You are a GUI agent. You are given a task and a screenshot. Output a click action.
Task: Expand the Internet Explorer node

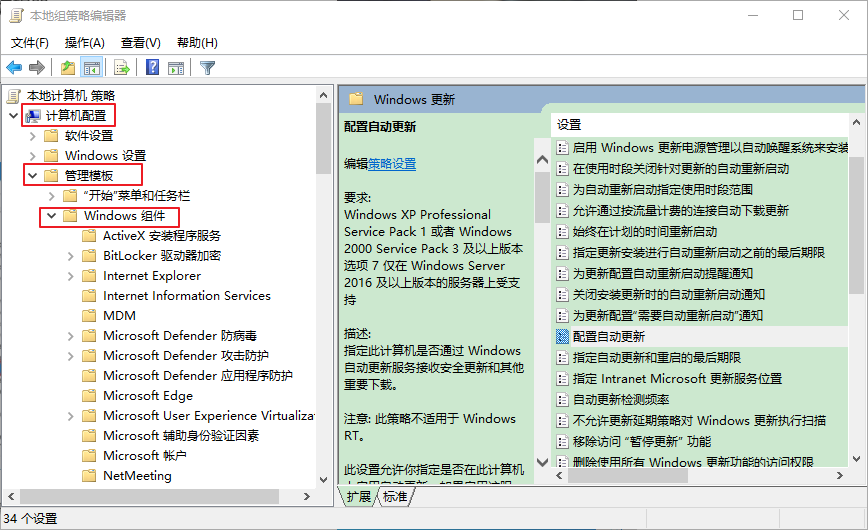70,276
